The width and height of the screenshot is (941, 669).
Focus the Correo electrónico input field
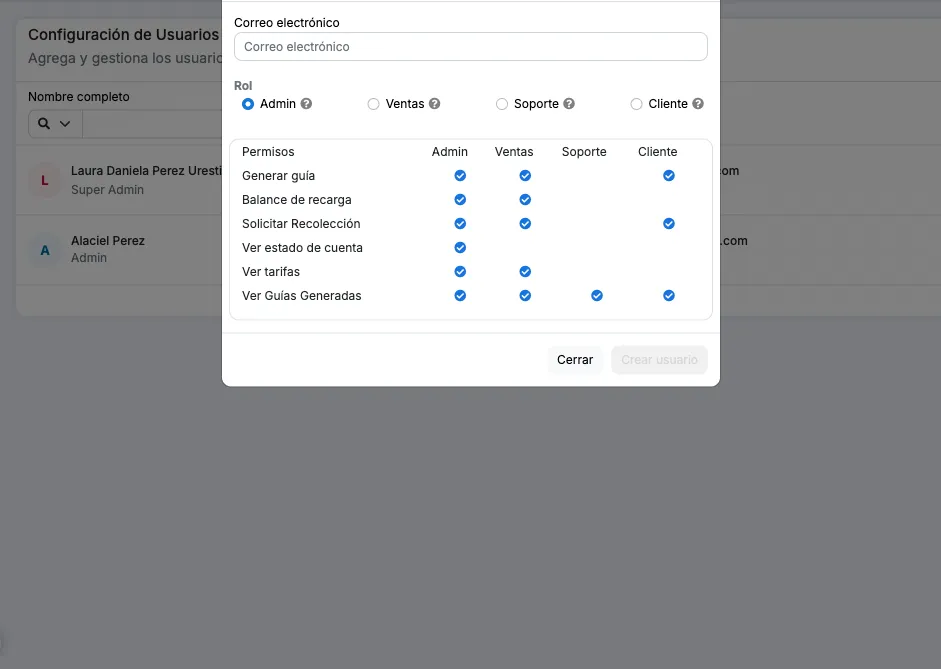point(470,47)
